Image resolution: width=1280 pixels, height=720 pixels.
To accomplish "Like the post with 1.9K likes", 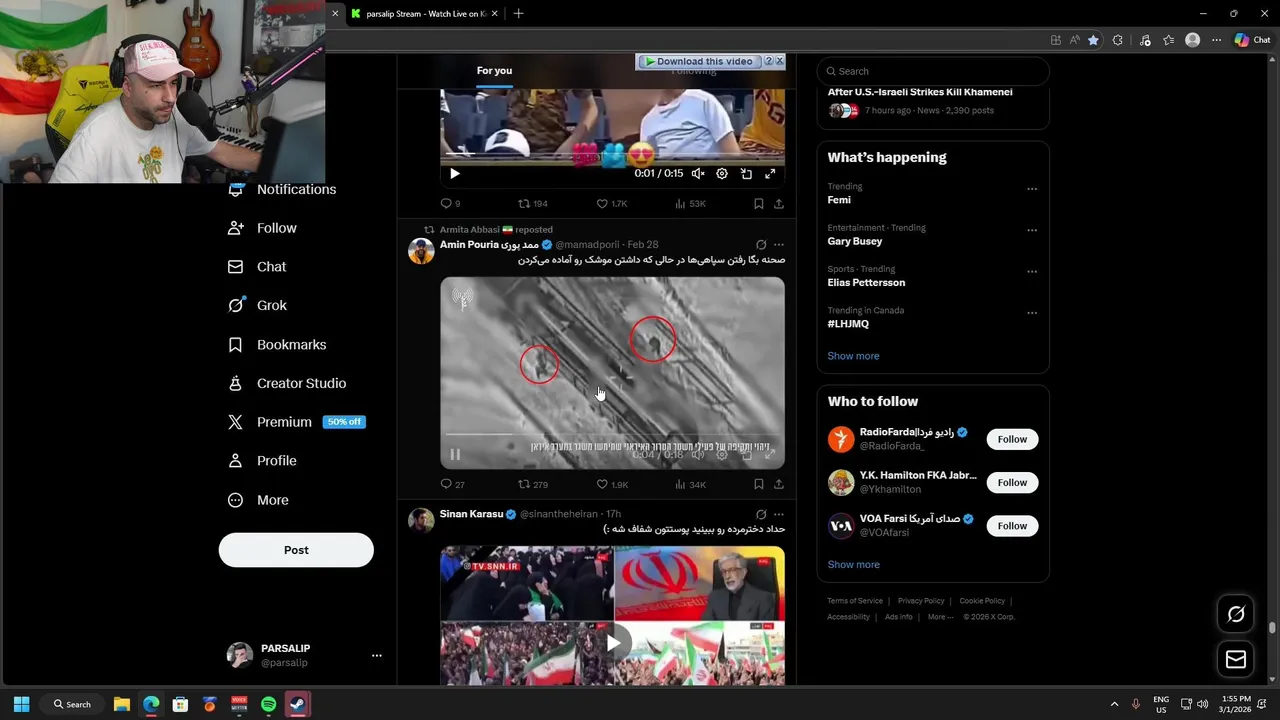I will pos(612,485).
